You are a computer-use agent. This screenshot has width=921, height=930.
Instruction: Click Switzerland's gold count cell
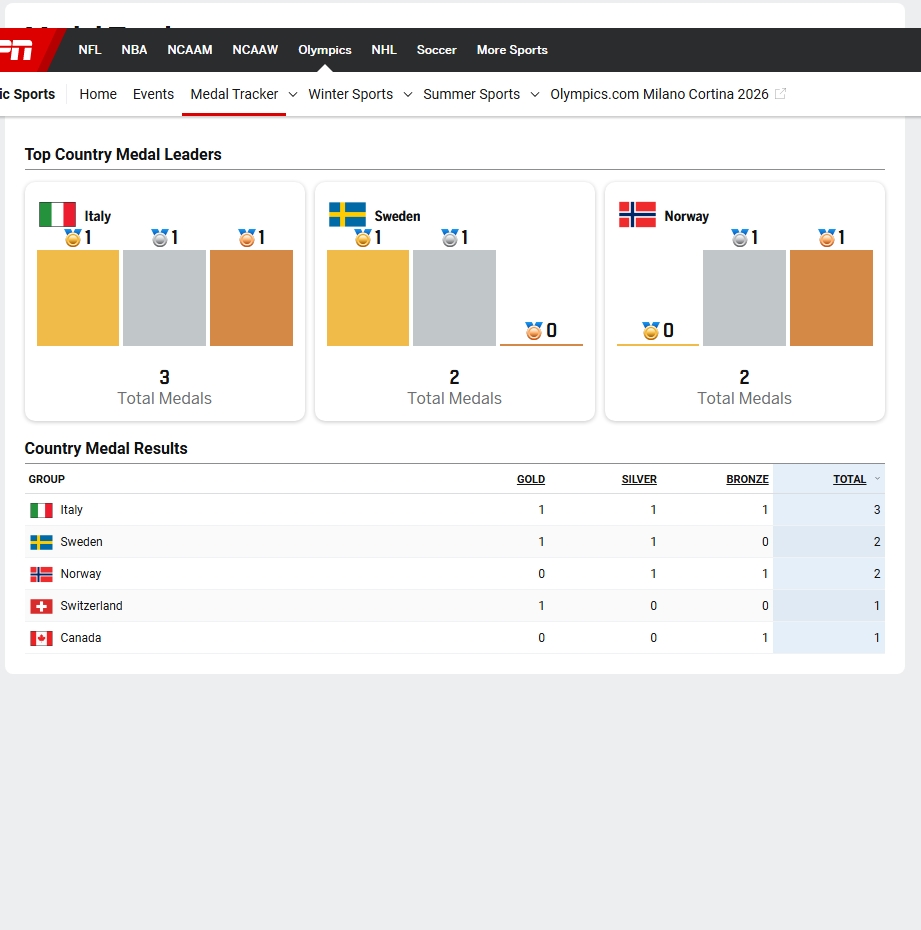[x=541, y=606]
